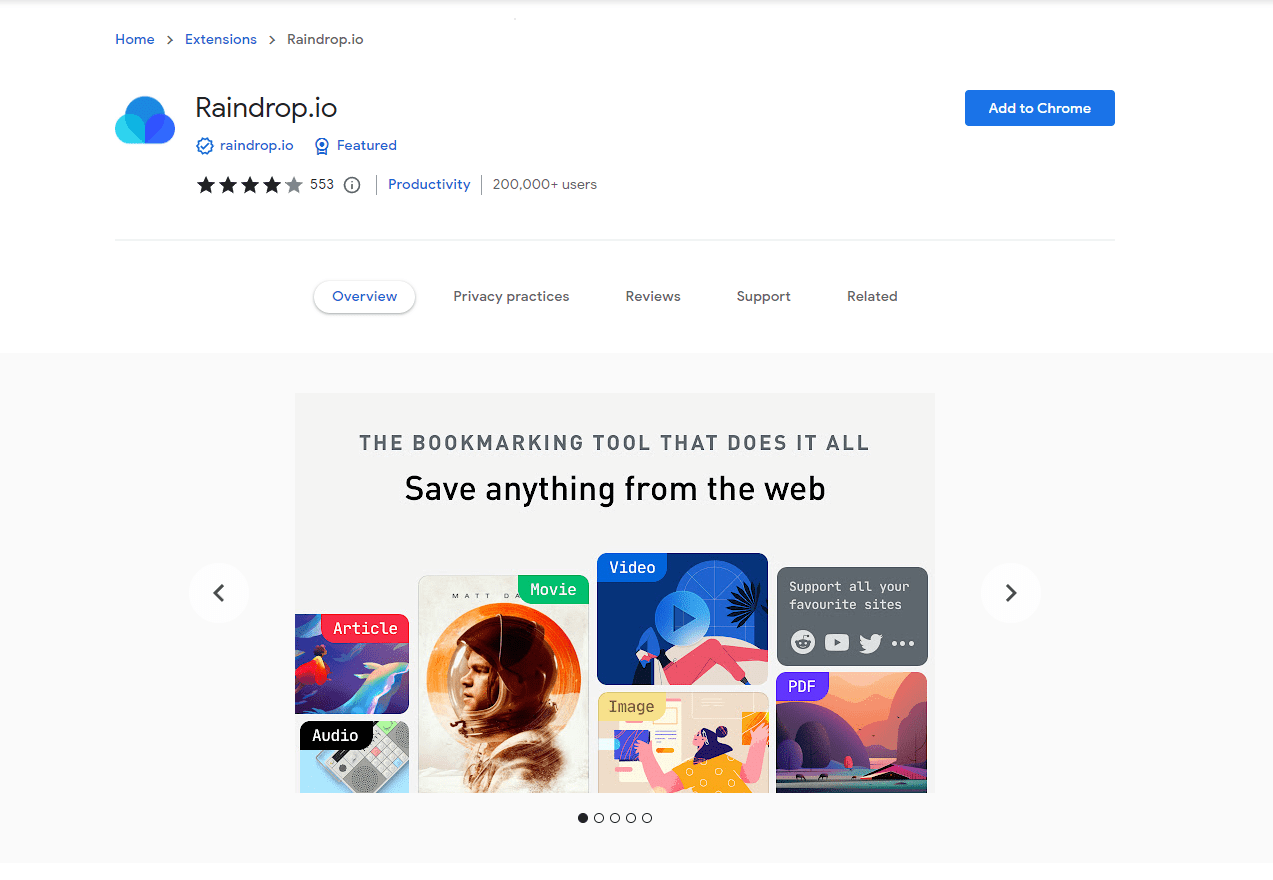1273x880 pixels.
Task: Navigate to Home via the breadcrumb
Action: [135, 39]
